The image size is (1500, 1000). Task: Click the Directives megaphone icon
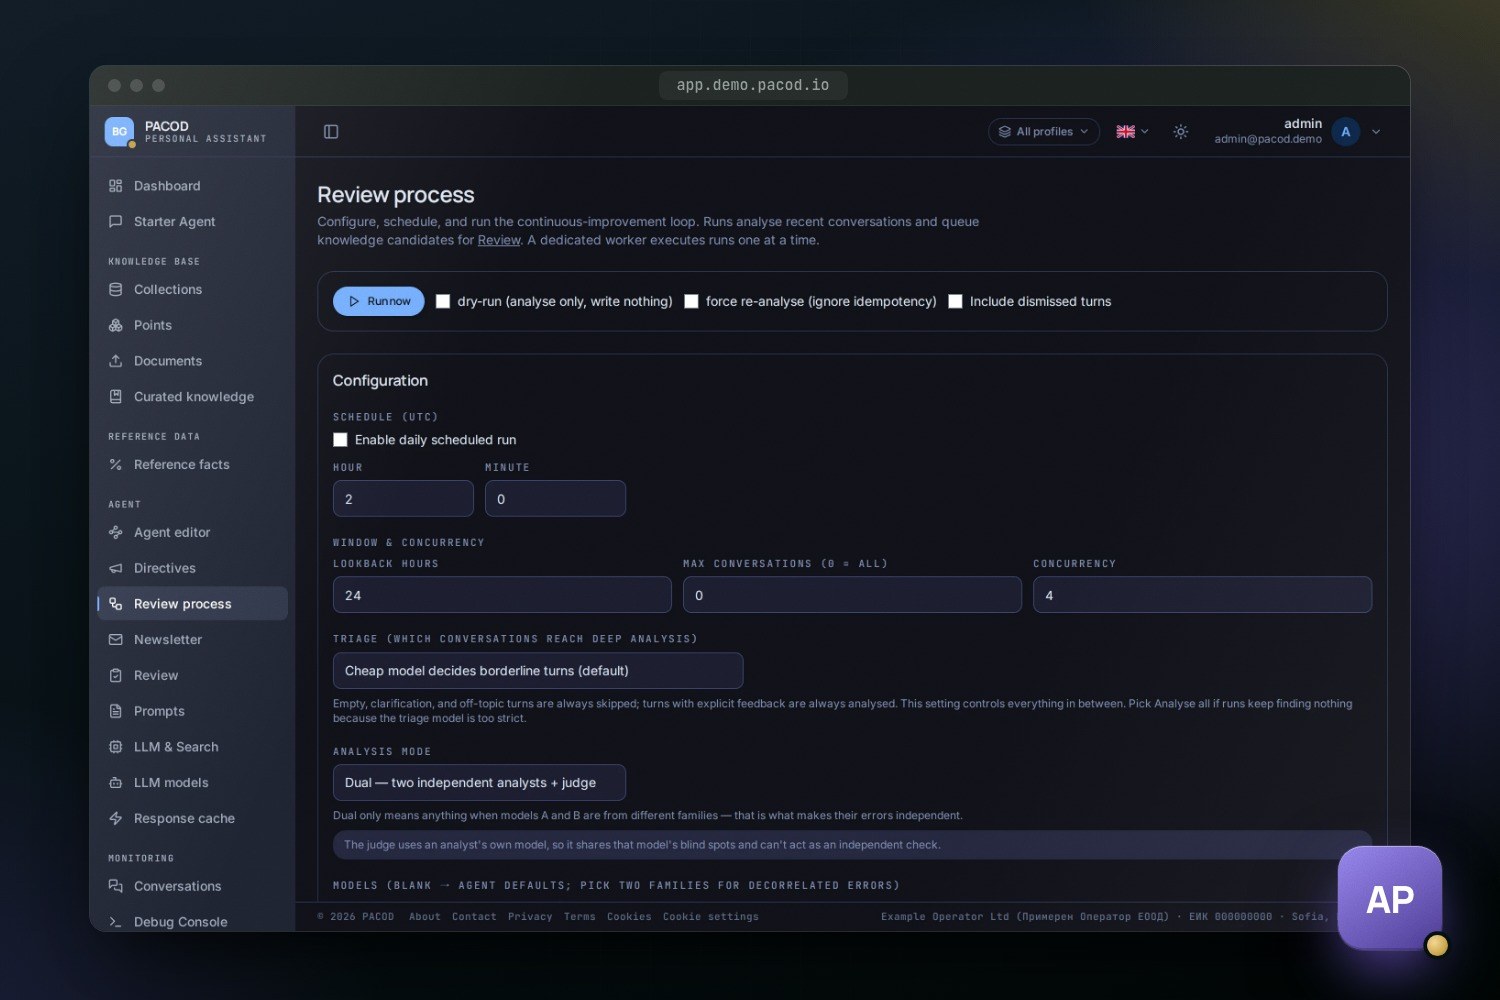116,568
